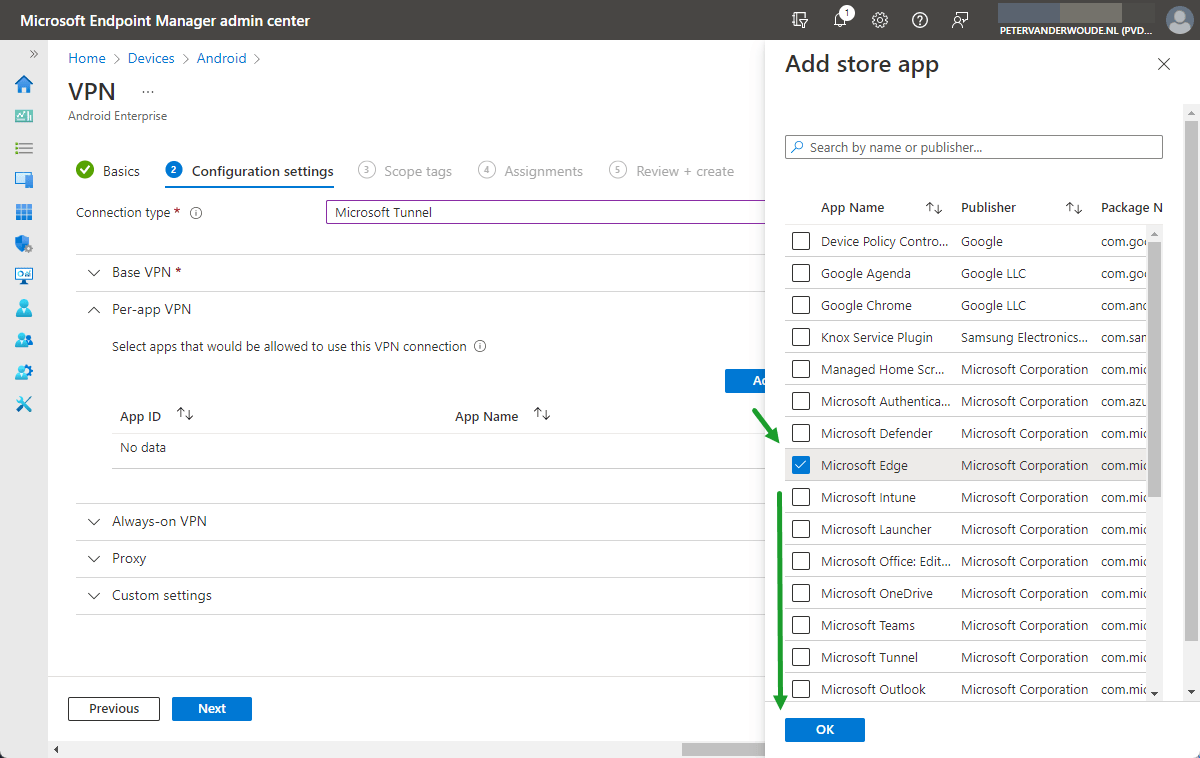Sort by App ID column arrows

coord(185,414)
